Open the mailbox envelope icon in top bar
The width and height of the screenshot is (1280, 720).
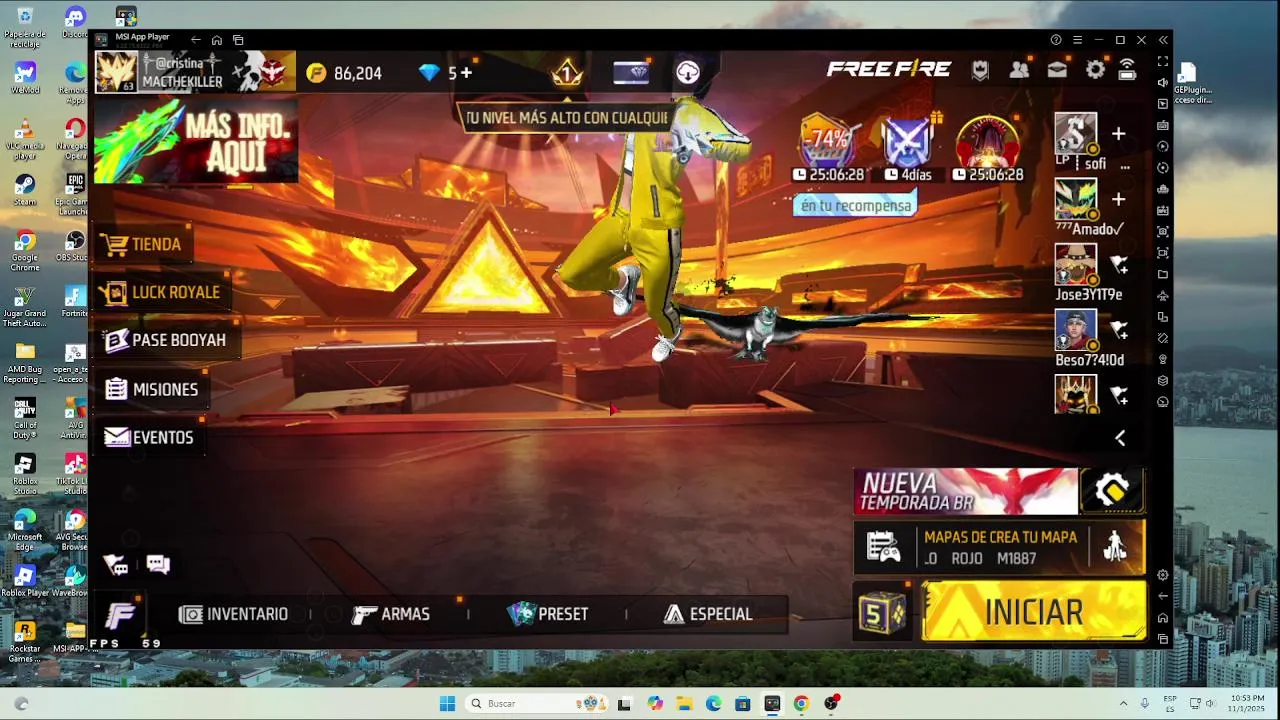[x=1057, y=70]
